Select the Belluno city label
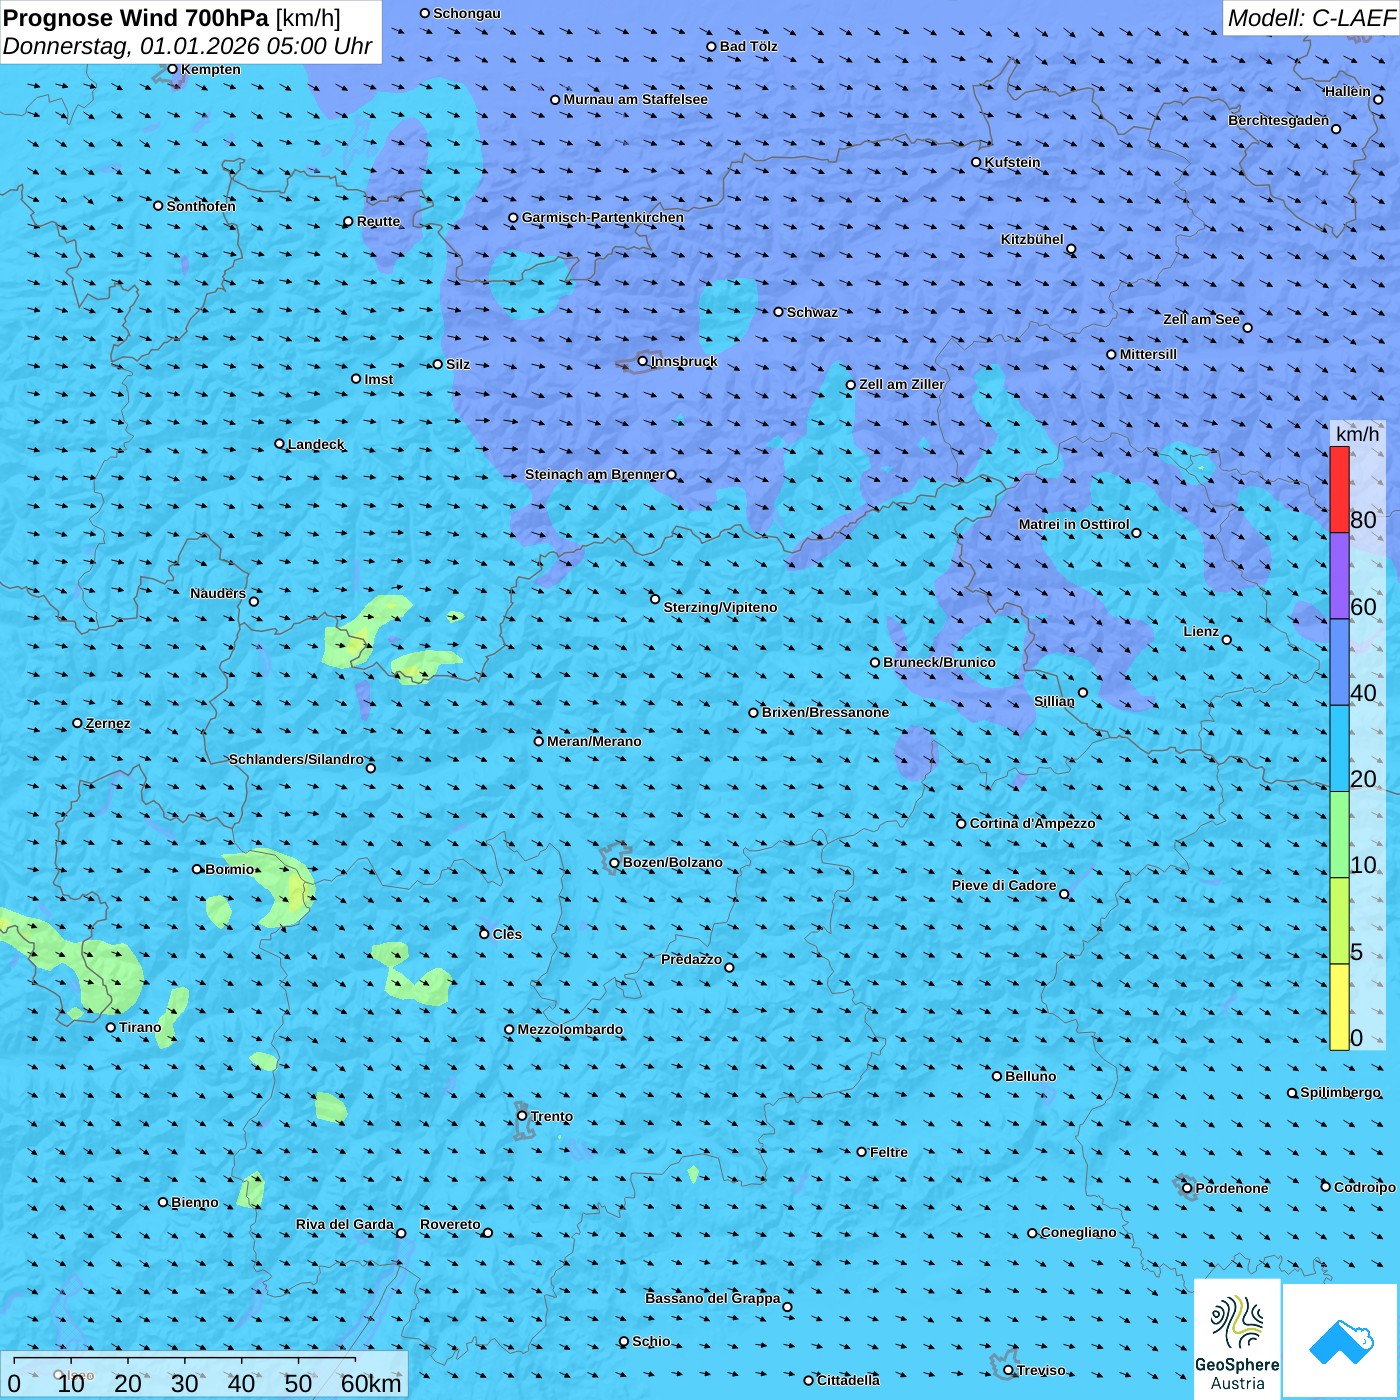Viewport: 1400px width, 1400px height. [x=1030, y=1076]
